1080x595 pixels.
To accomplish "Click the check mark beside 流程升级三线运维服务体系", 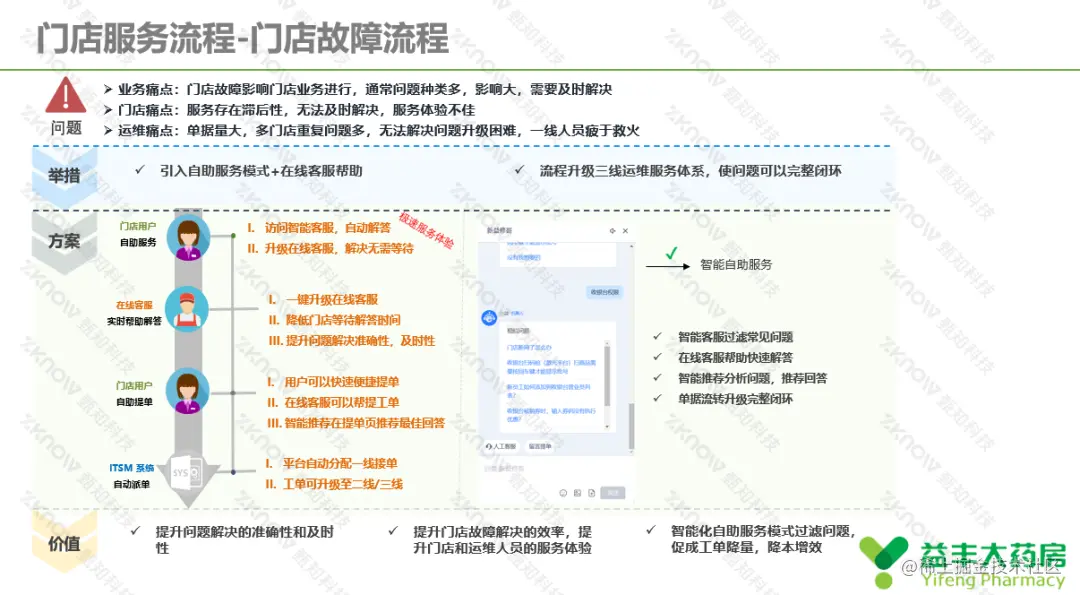I will [x=520, y=169].
